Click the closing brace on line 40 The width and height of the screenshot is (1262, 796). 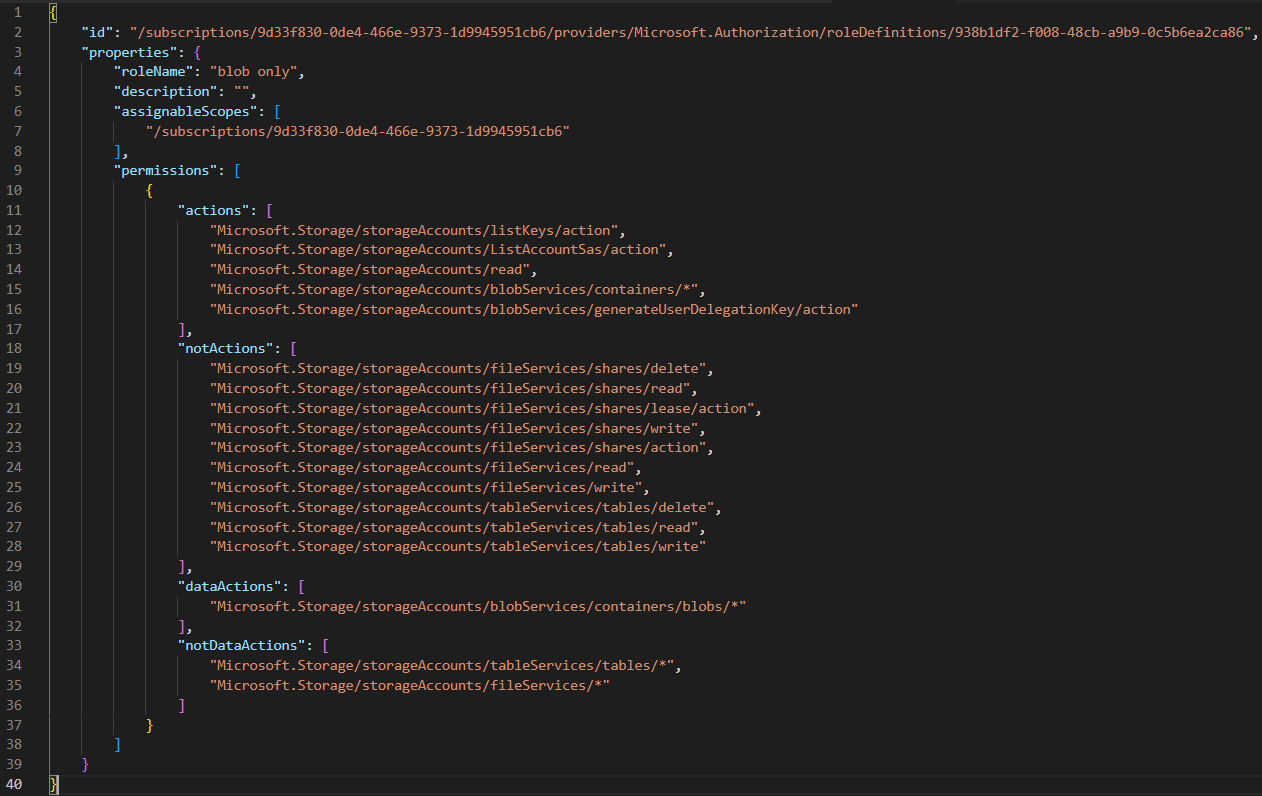54,784
